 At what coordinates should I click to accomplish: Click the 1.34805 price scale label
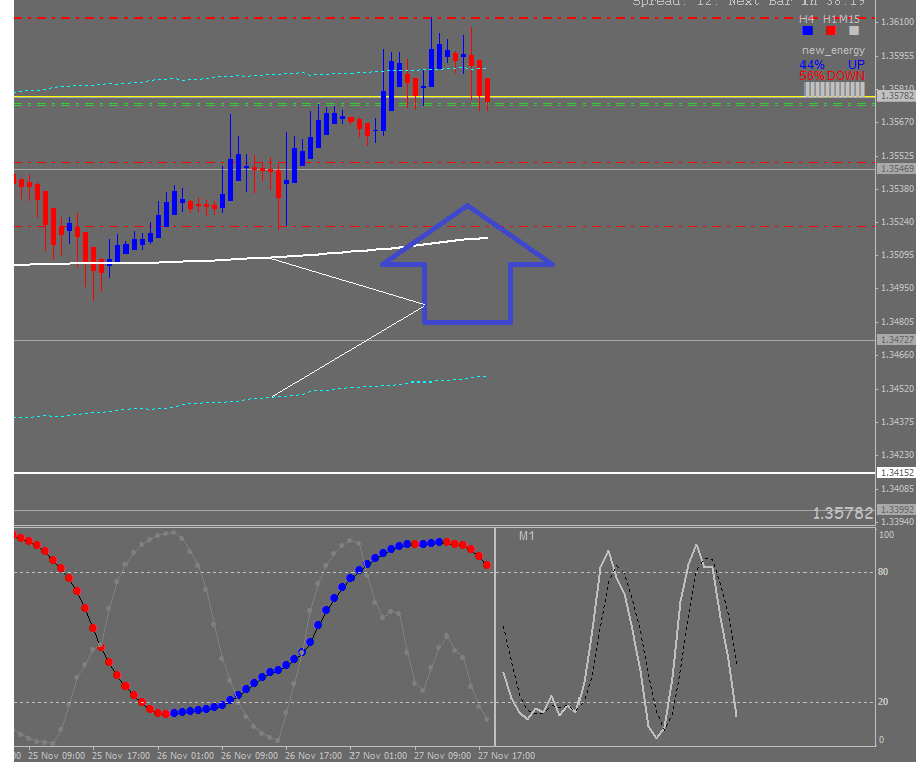click(897, 321)
